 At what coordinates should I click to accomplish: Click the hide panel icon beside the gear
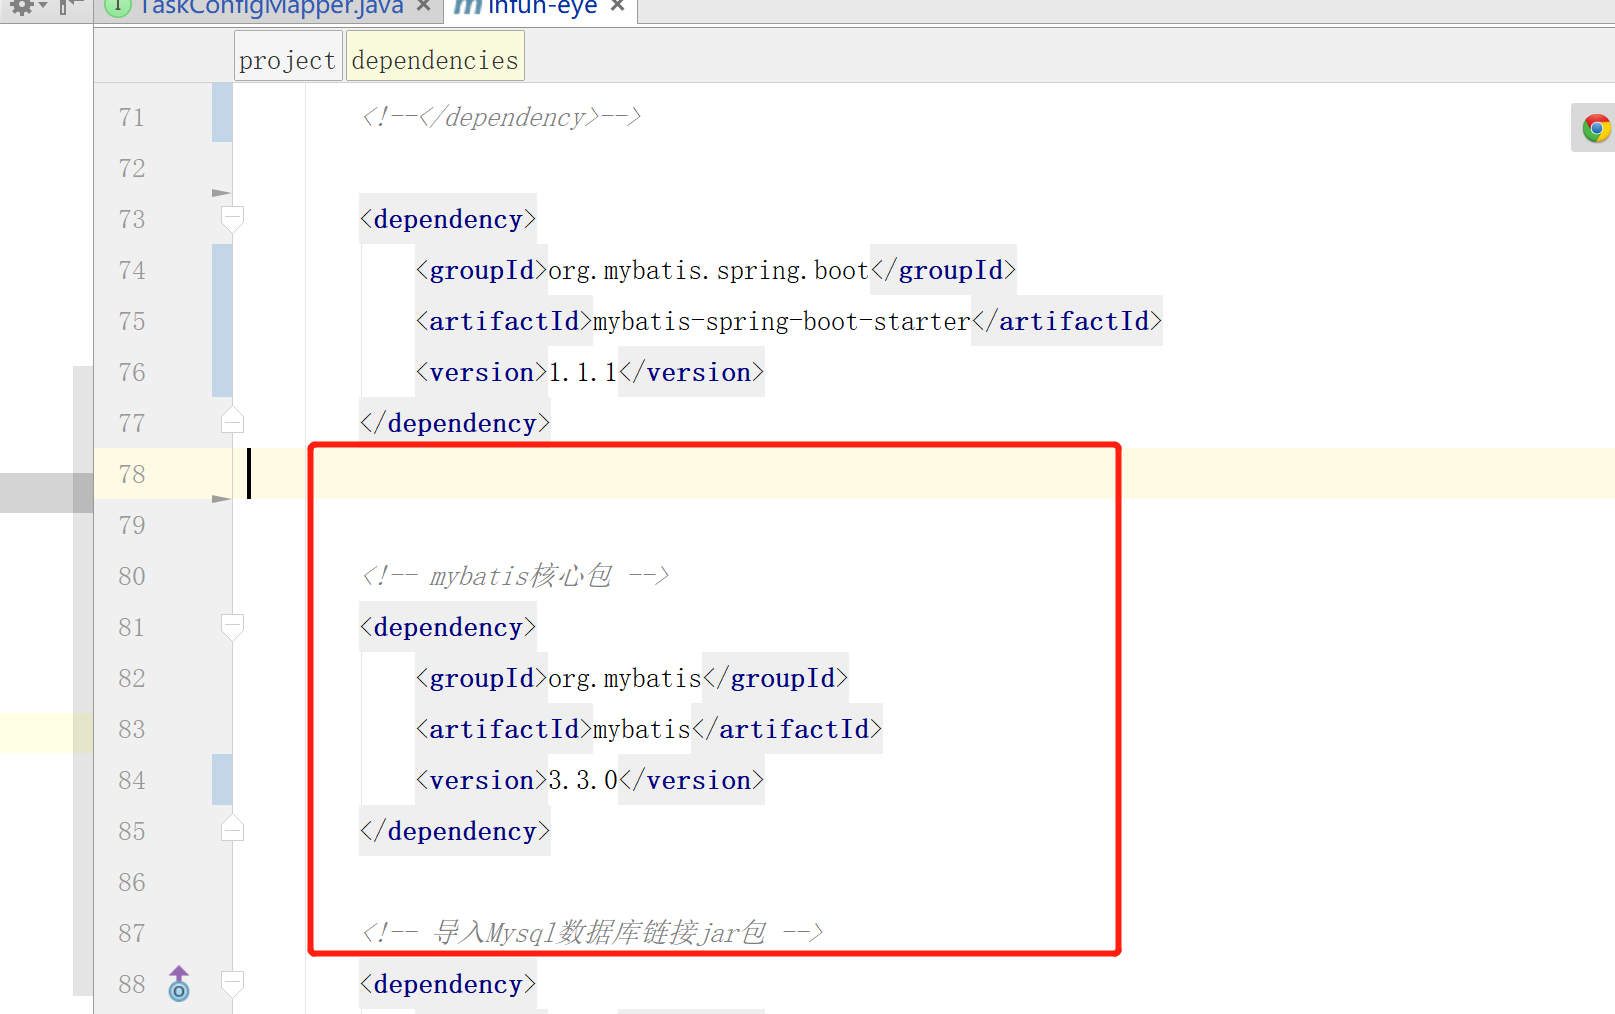click(68, 7)
